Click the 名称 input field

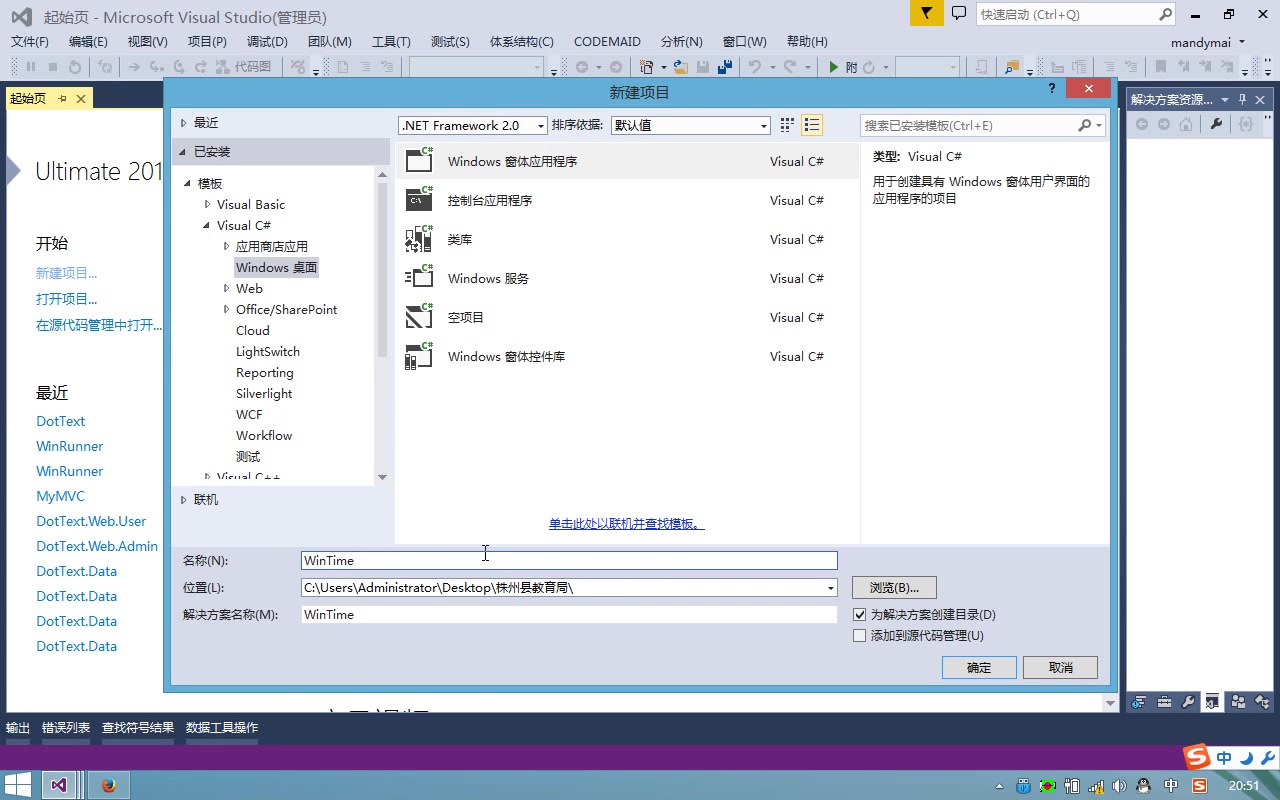(x=569, y=560)
